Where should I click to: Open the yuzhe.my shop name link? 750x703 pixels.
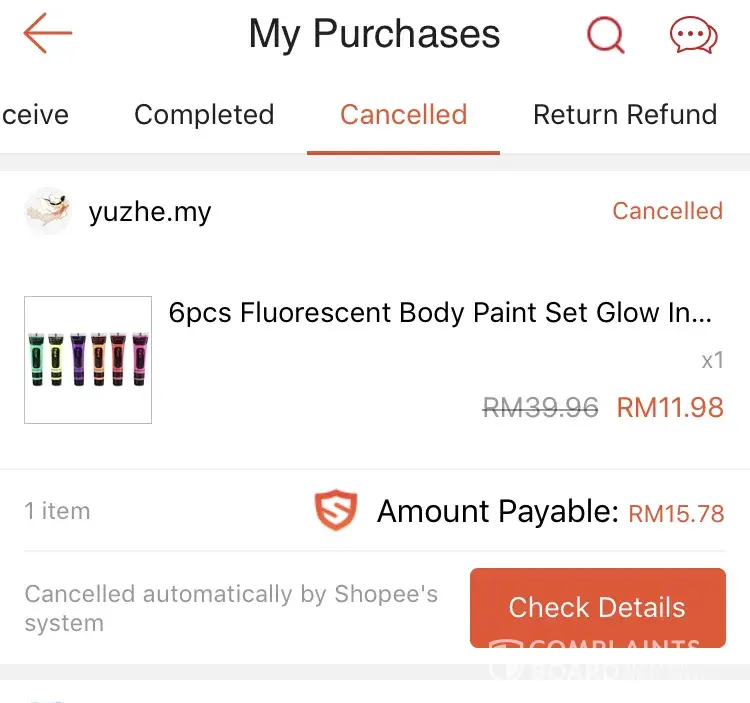pyautogui.click(x=150, y=212)
